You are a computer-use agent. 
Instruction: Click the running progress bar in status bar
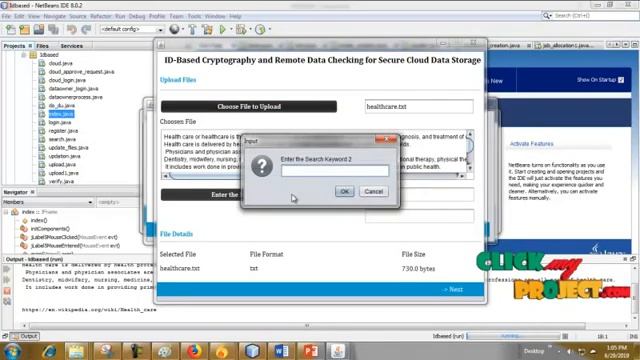tap(514, 336)
